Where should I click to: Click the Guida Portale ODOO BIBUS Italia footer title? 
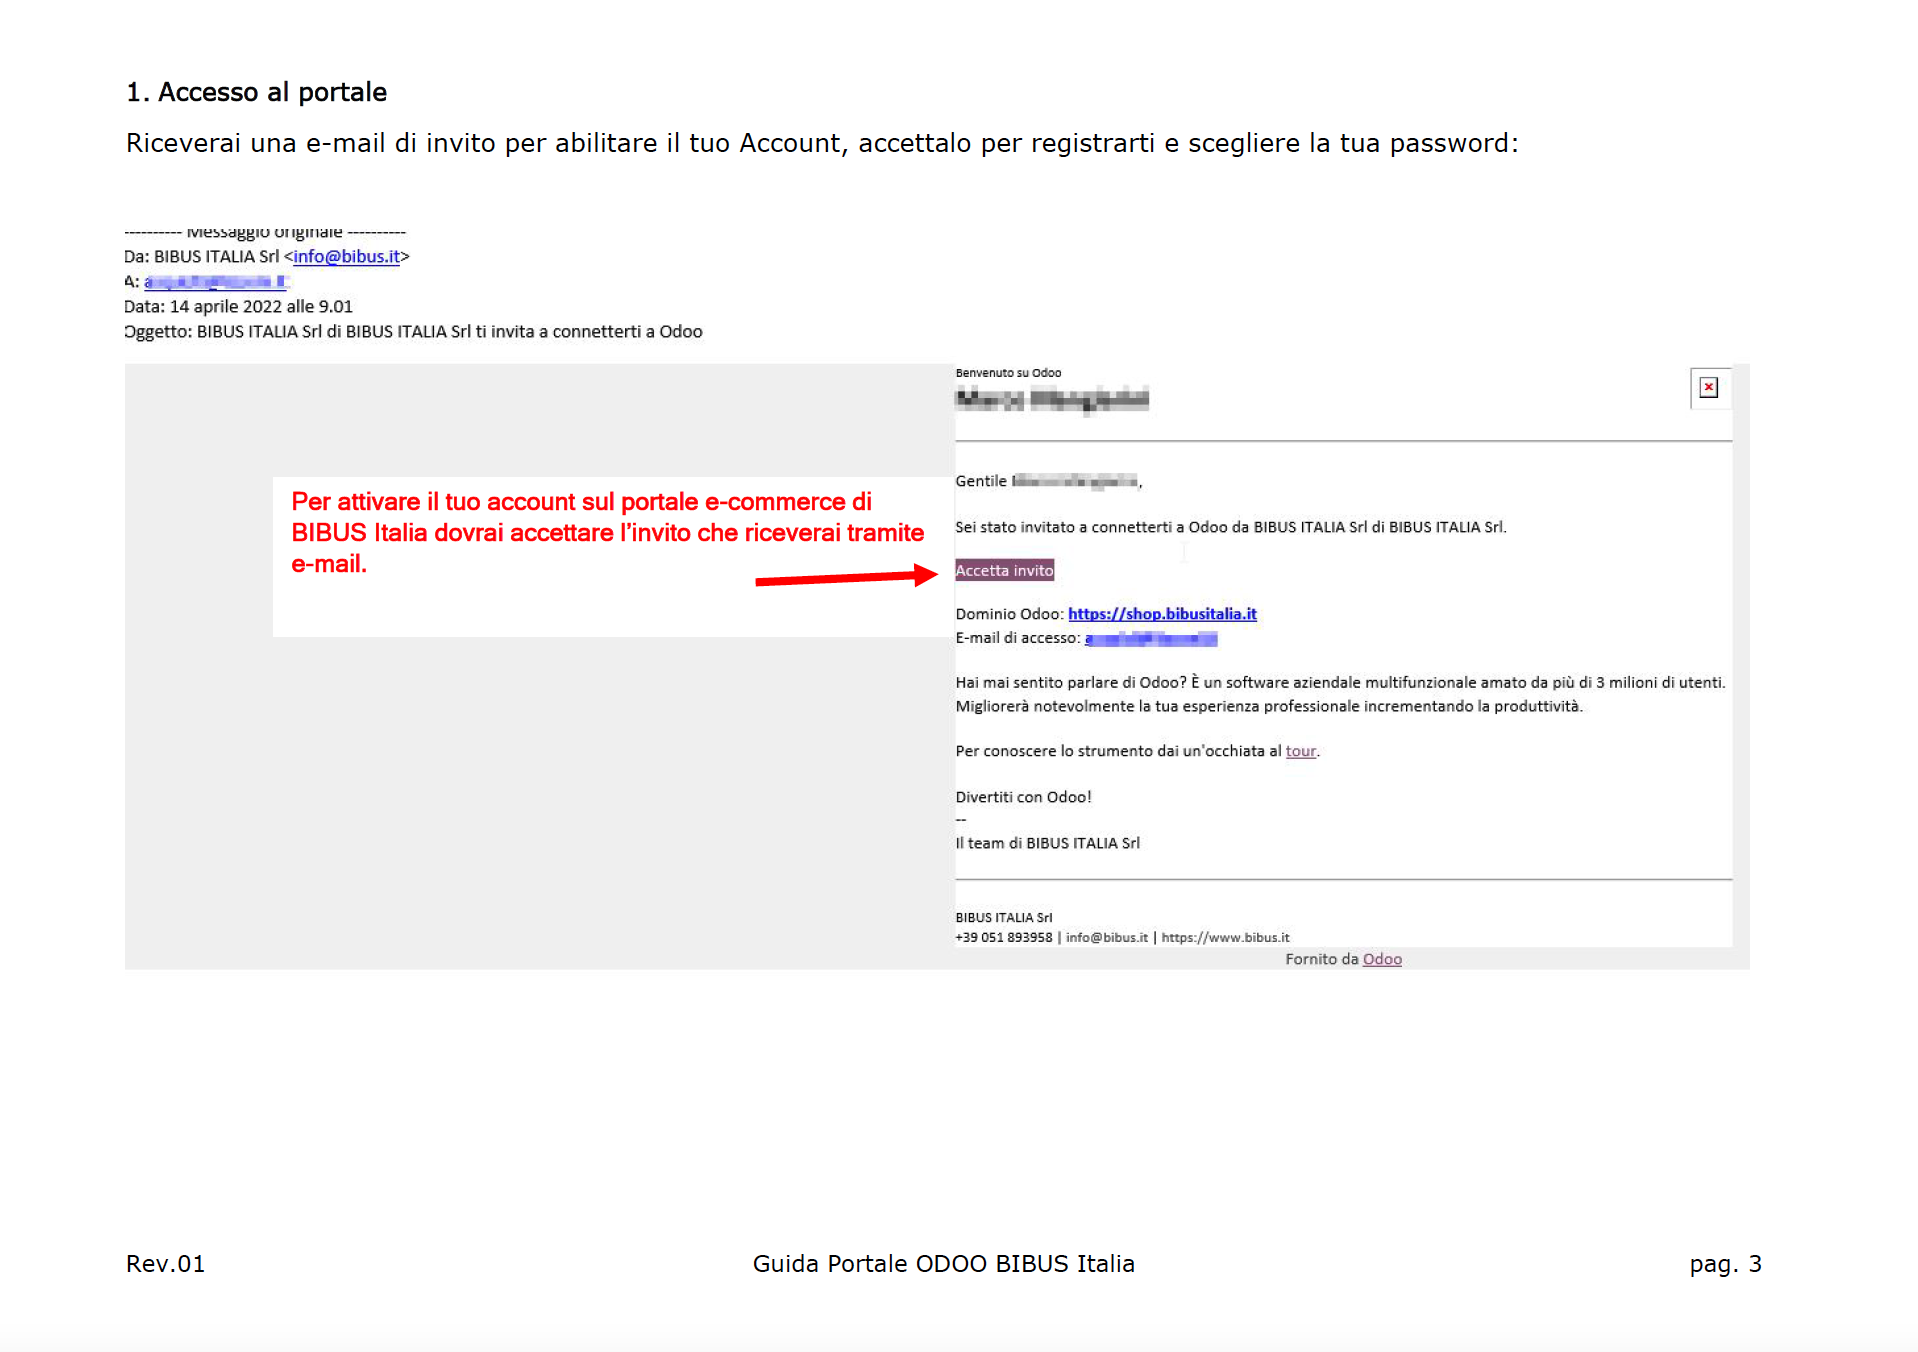coord(943,1264)
